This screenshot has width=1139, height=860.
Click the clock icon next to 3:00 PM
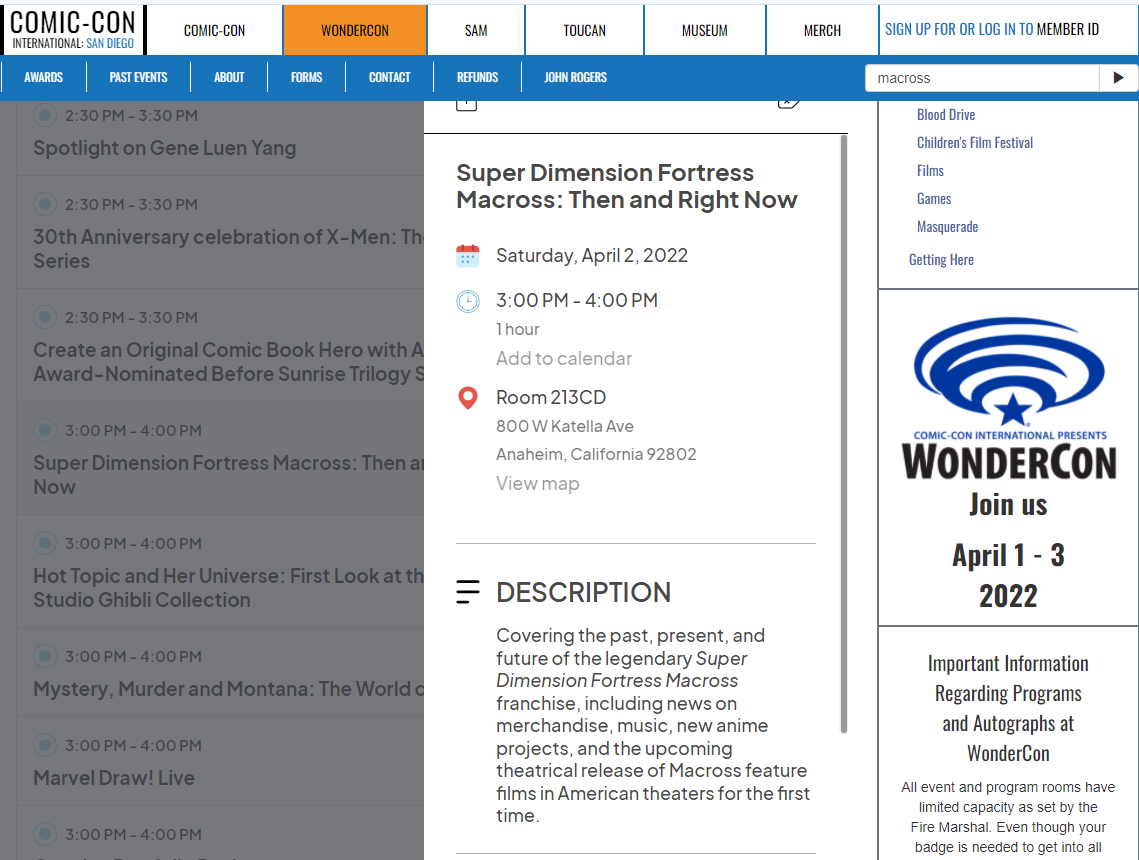click(468, 301)
